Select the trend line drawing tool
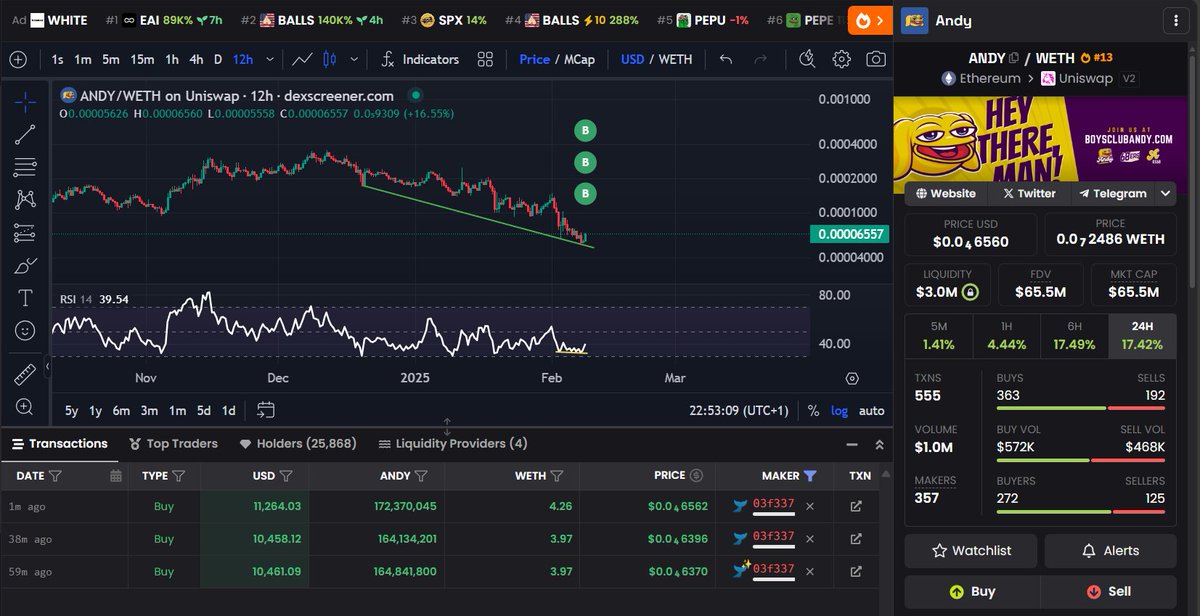The width and height of the screenshot is (1200, 616). pos(24,133)
